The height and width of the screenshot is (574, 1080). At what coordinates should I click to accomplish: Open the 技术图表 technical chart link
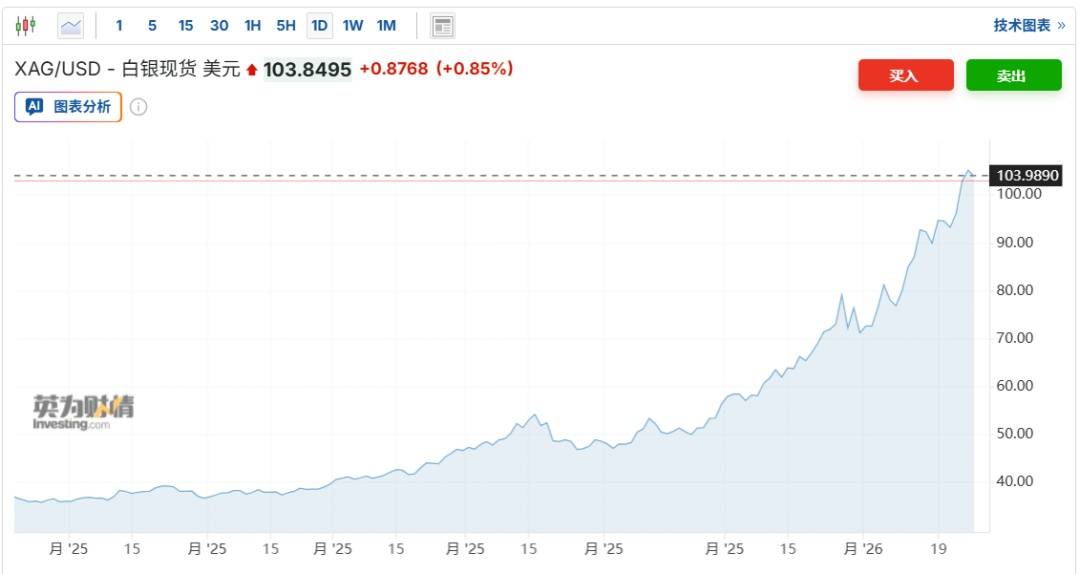[1028, 26]
